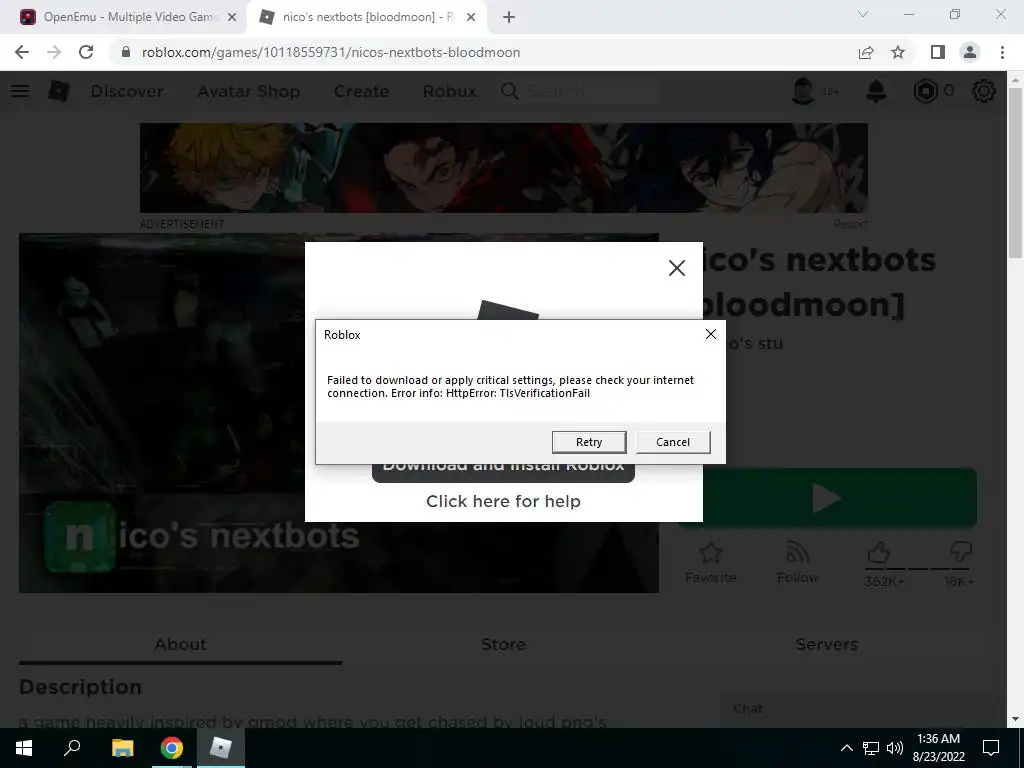Open a new browser tab with plus
1024x768 pixels.
[x=509, y=18]
